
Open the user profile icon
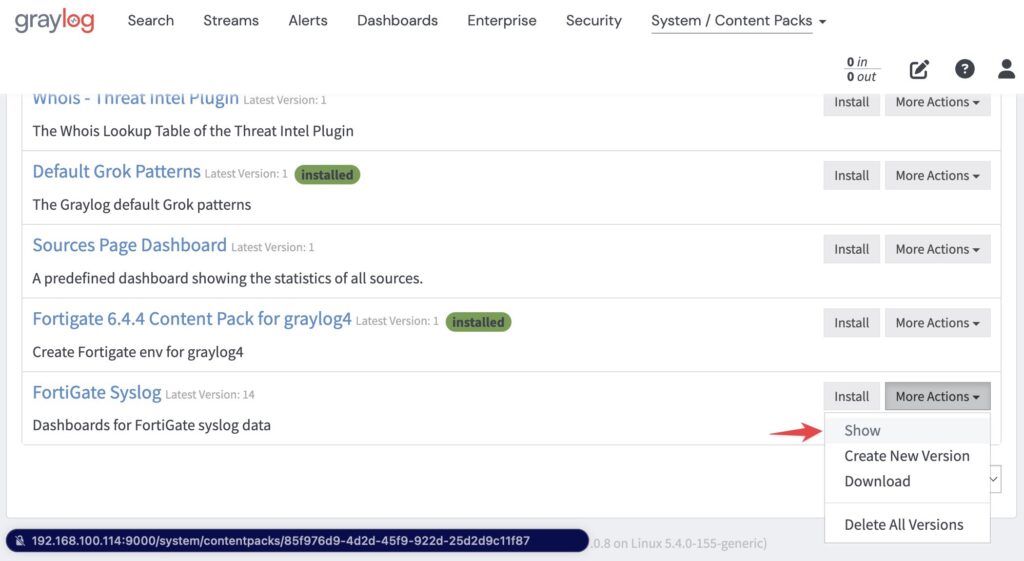tap(1006, 69)
